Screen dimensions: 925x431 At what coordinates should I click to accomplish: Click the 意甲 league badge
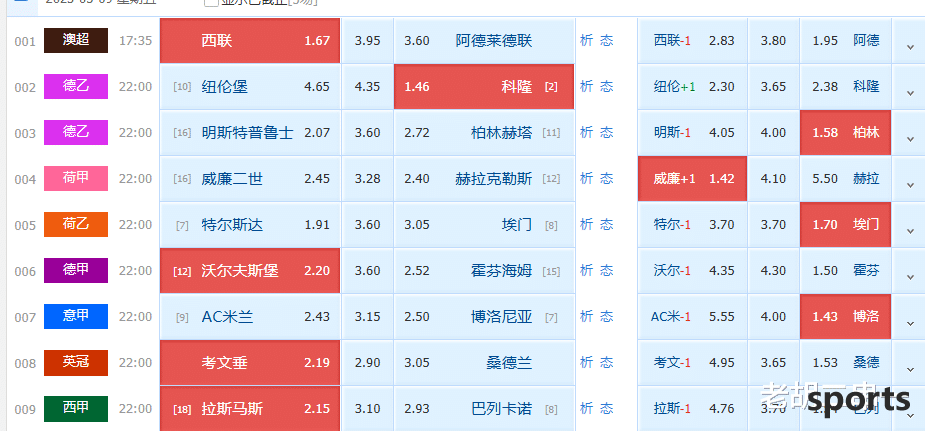click(76, 317)
